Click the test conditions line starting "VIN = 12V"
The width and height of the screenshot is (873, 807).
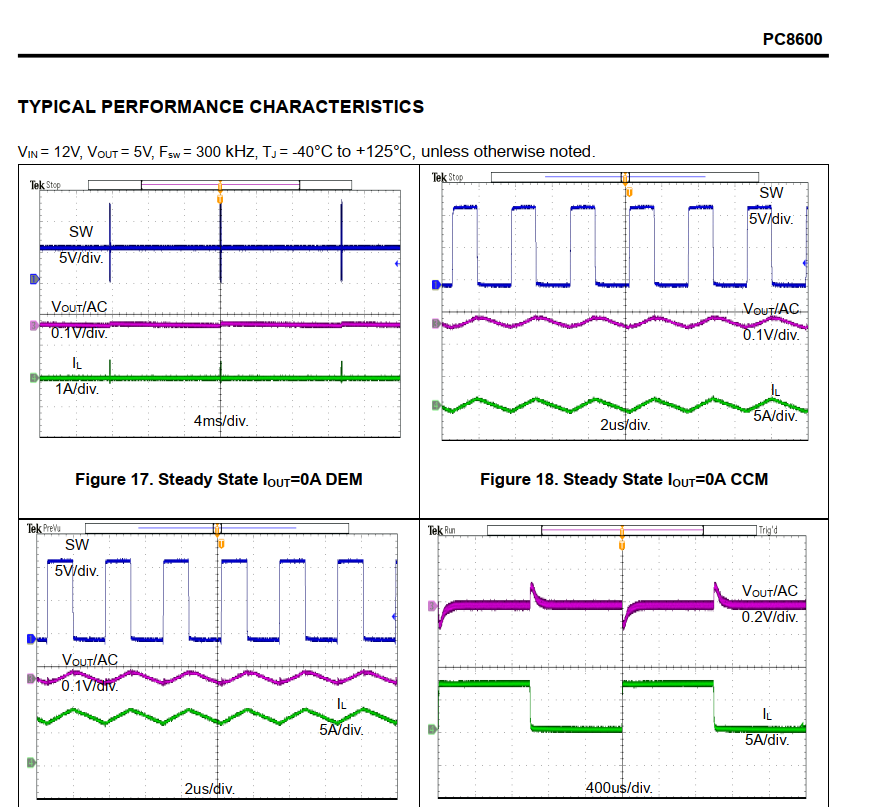[307, 151]
